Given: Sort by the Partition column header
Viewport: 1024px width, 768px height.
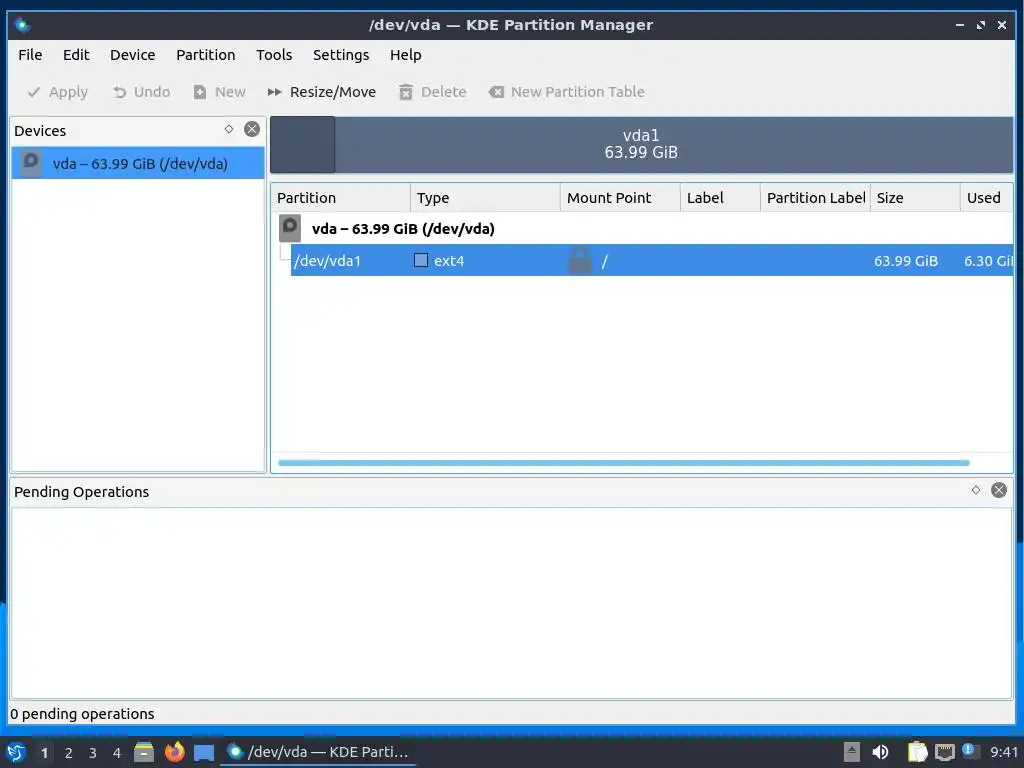Looking at the screenshot, I should pos(340,198).
